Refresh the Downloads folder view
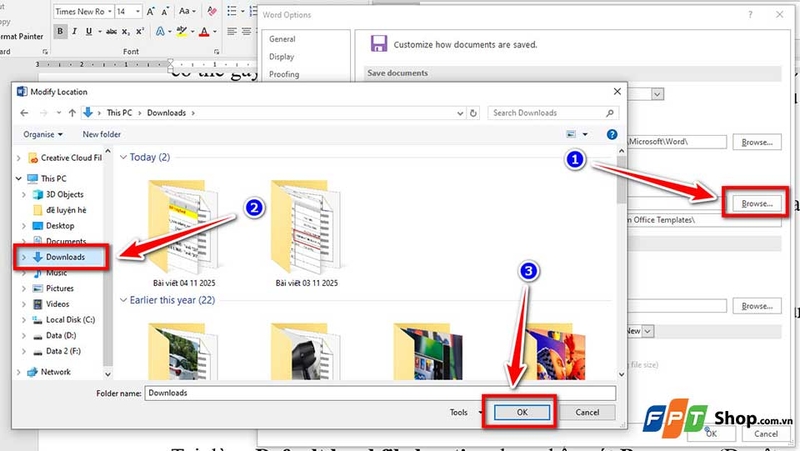The height and width of the screenshot is (451, 800). (473, 113)
